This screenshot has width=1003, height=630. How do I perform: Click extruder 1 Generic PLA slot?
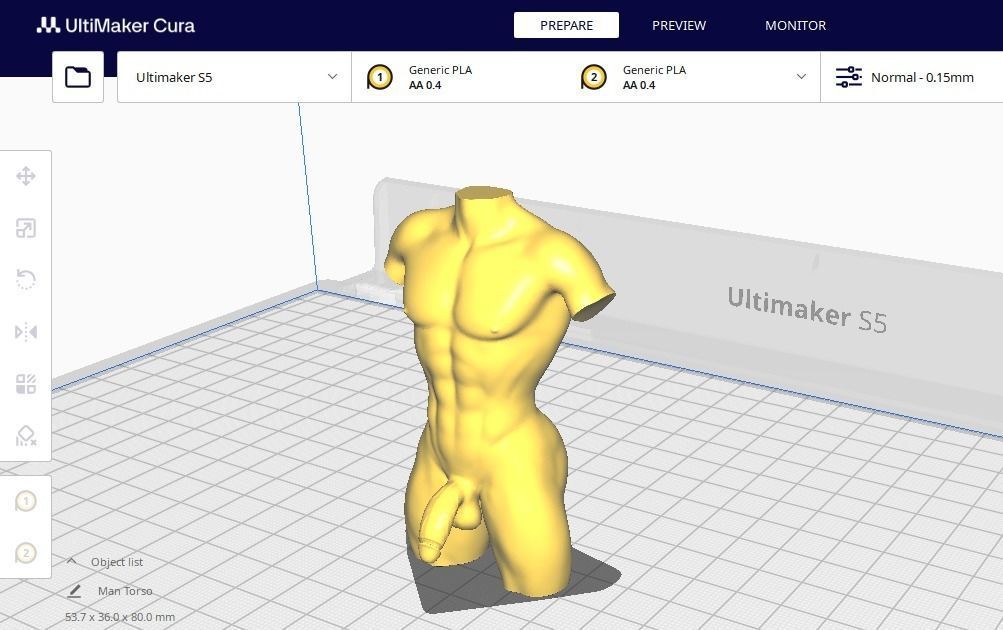(x=457, y=77)
